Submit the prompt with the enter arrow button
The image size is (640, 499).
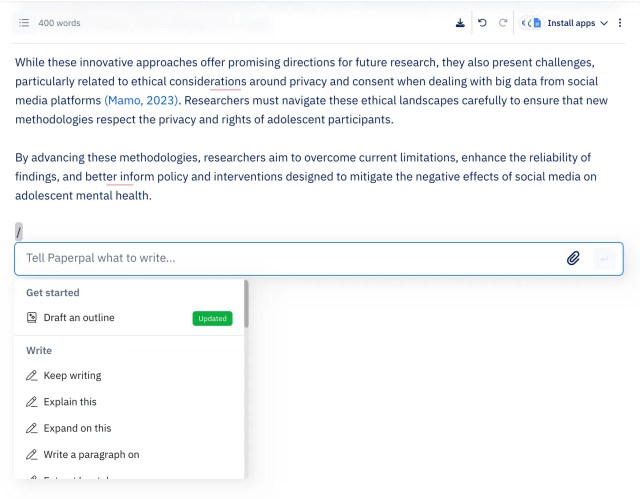tap(604, 259)
